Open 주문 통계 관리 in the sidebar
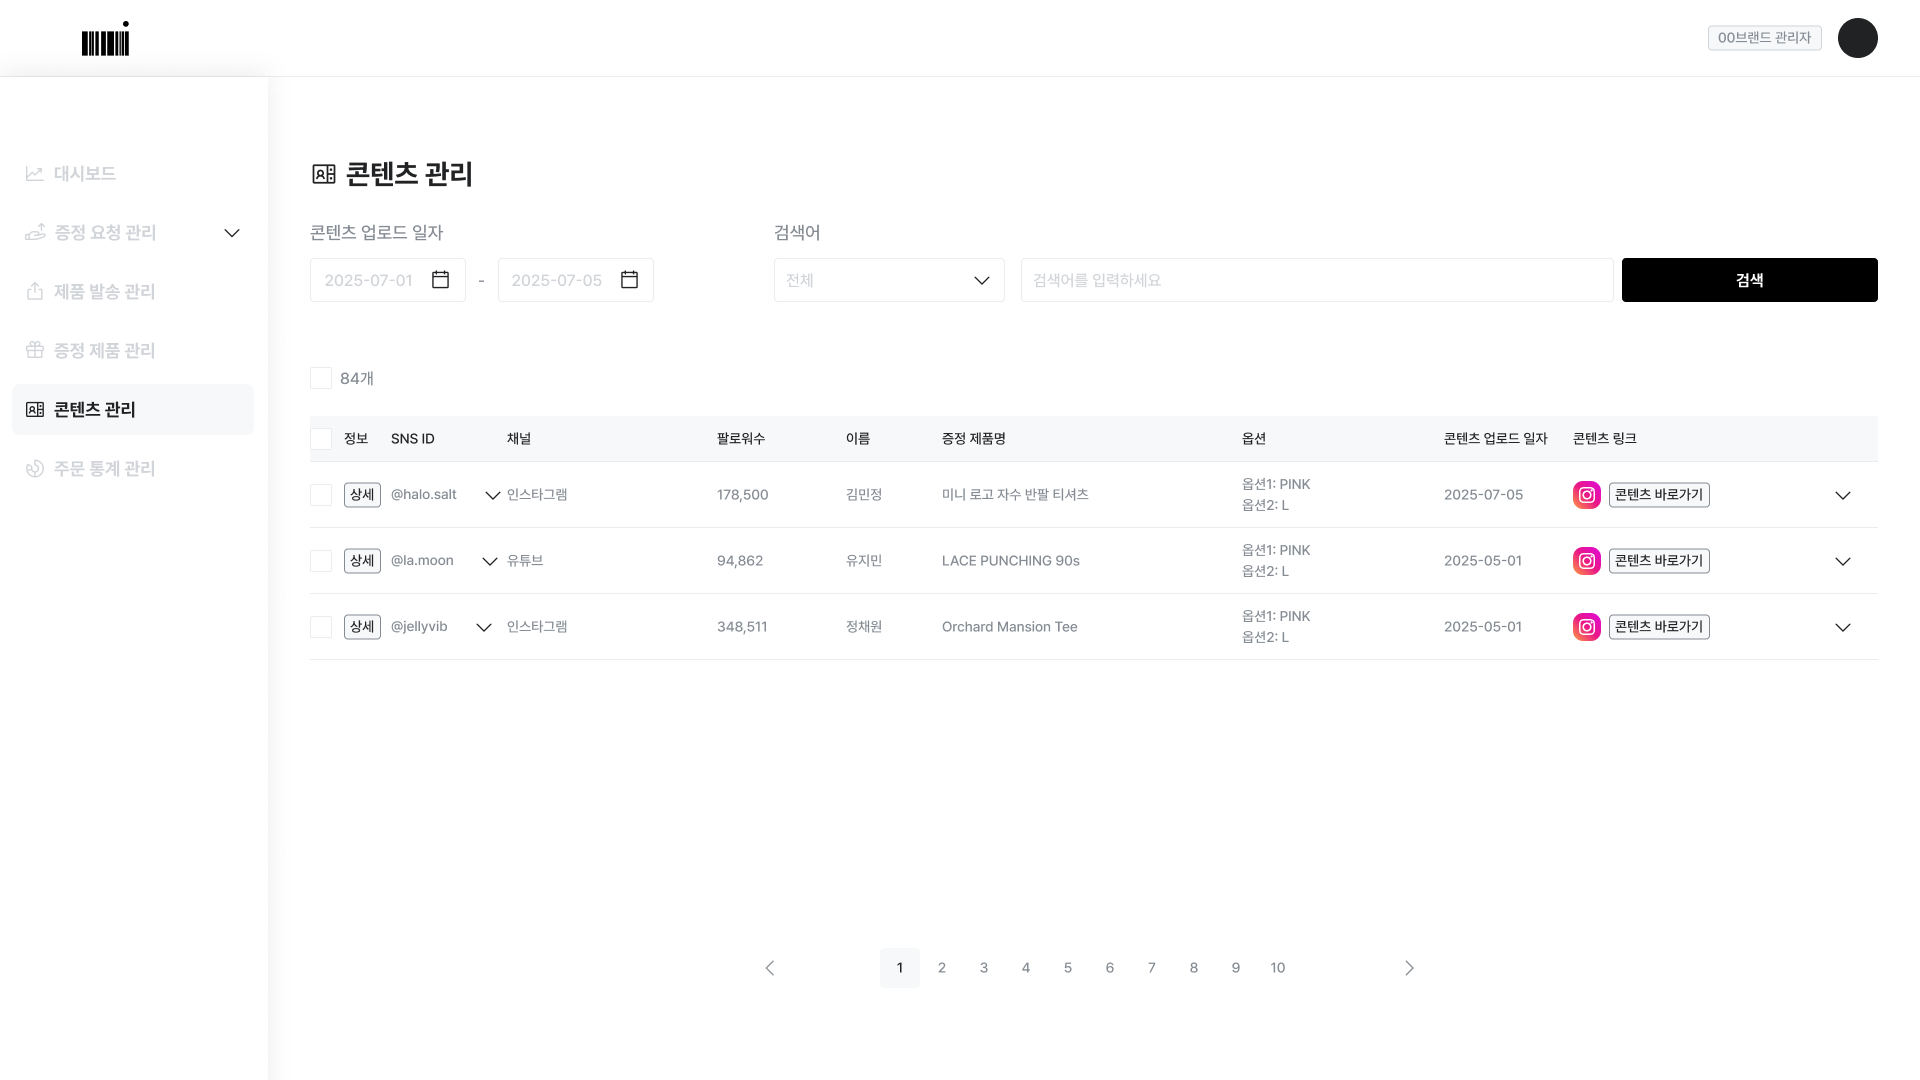The image size is (1920, 1080). tap(104, 469)
